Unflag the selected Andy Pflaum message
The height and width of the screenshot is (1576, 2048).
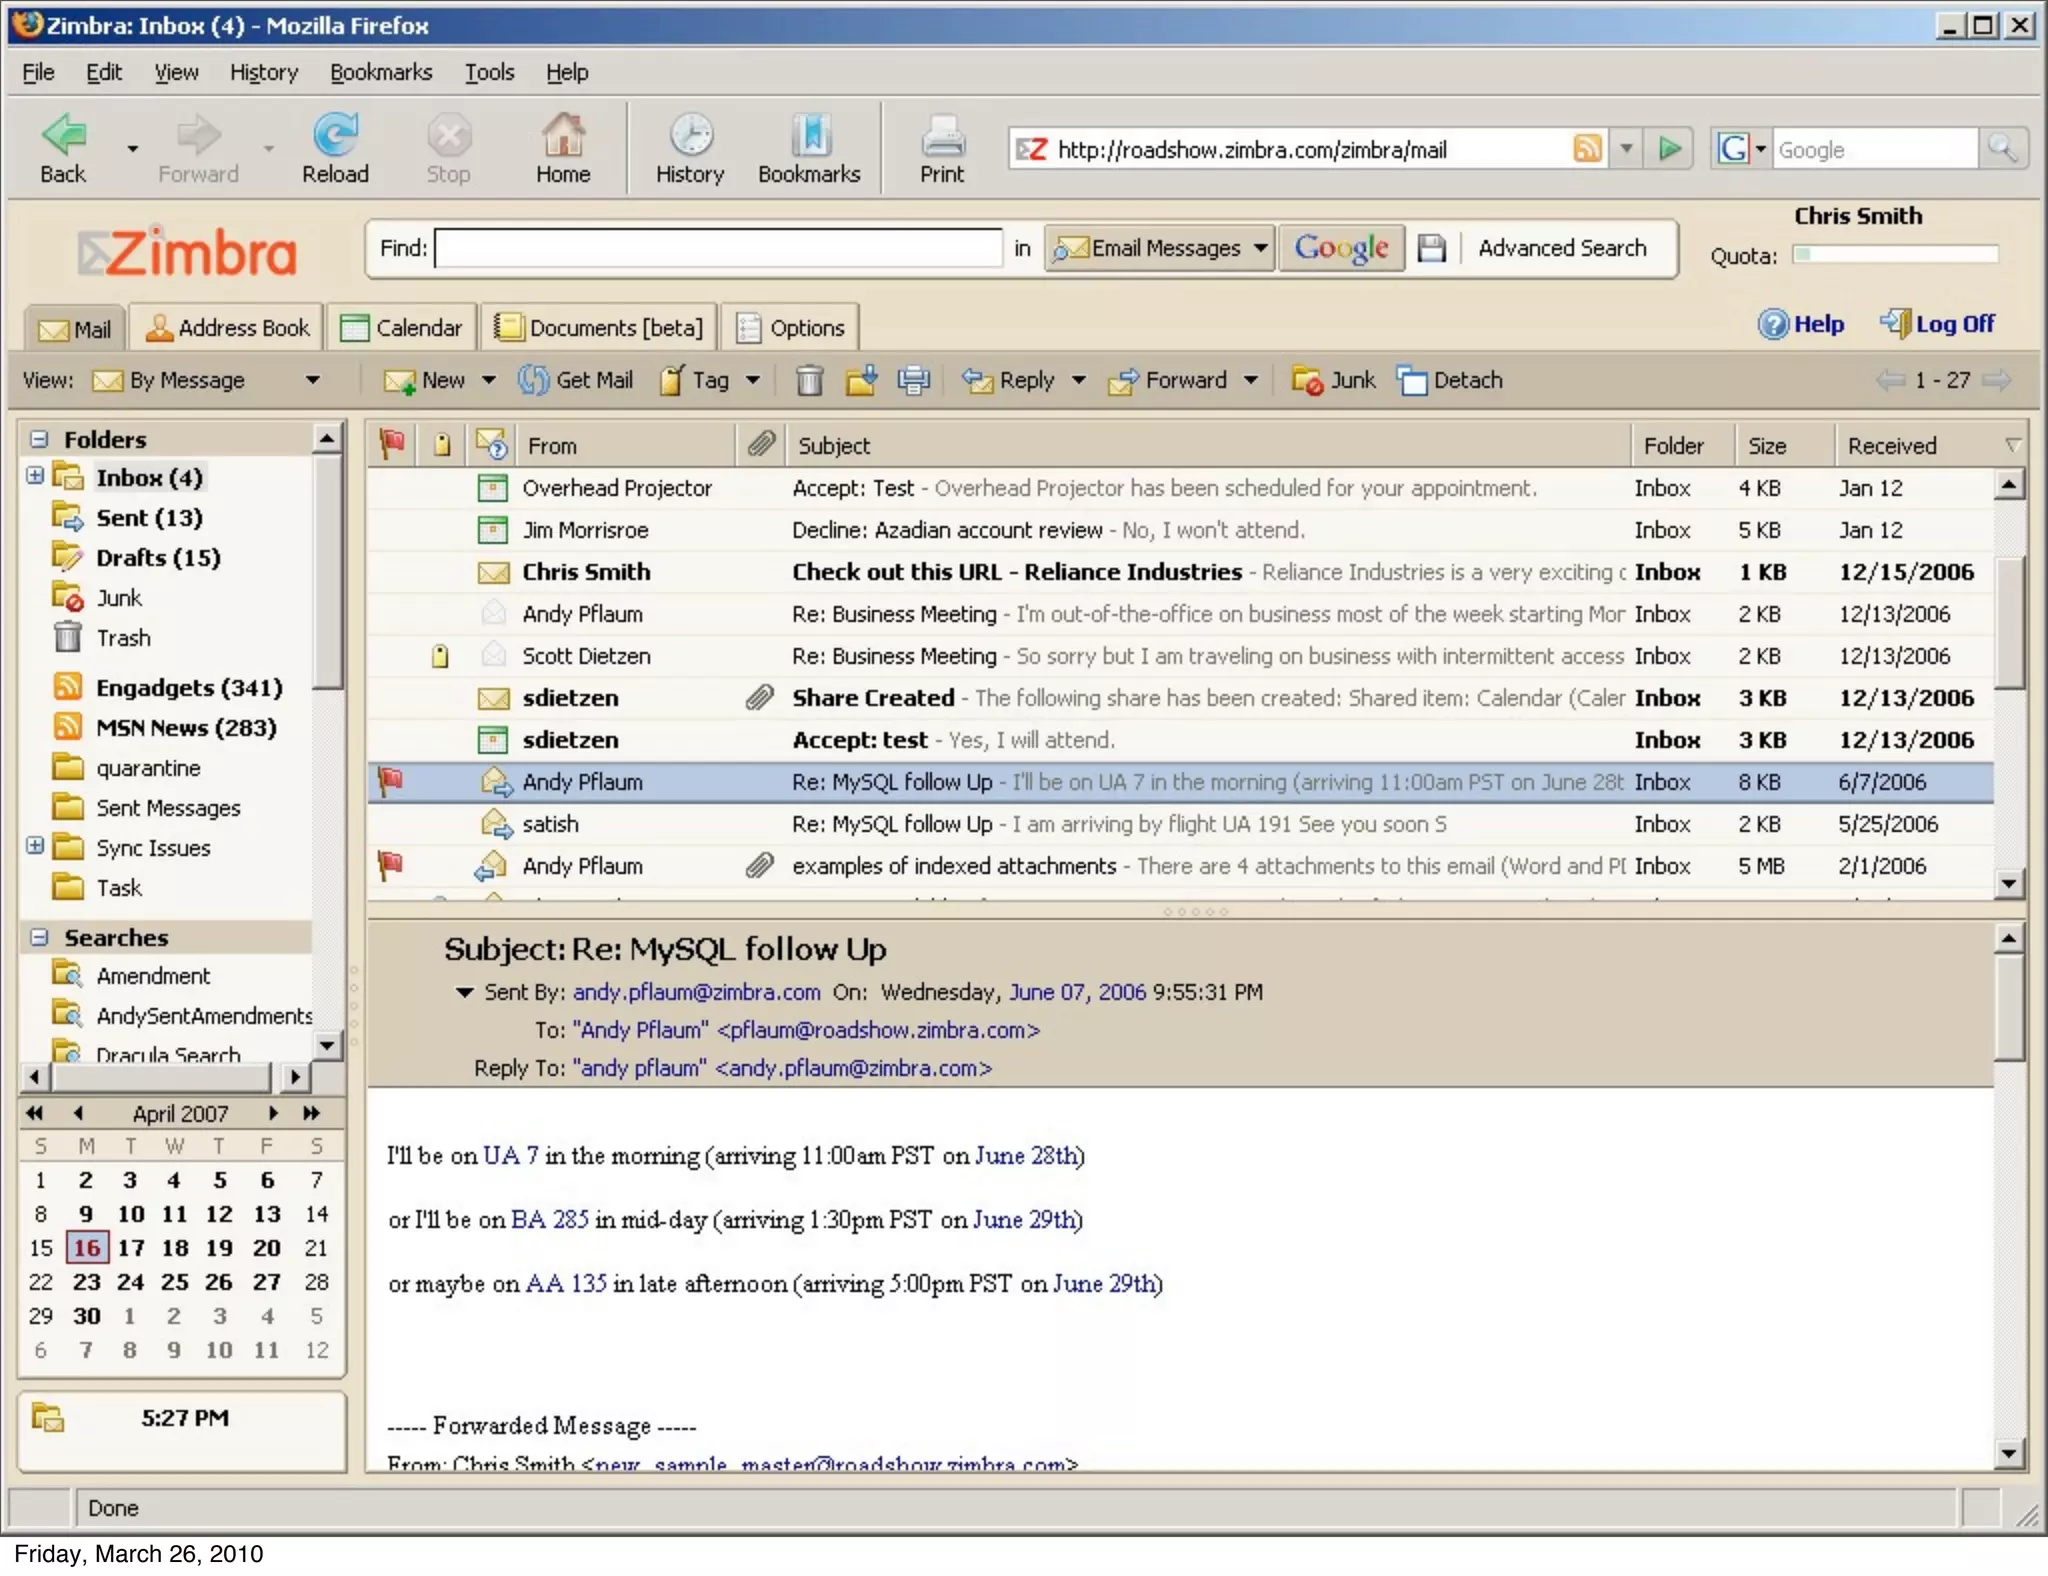(390, 781)
